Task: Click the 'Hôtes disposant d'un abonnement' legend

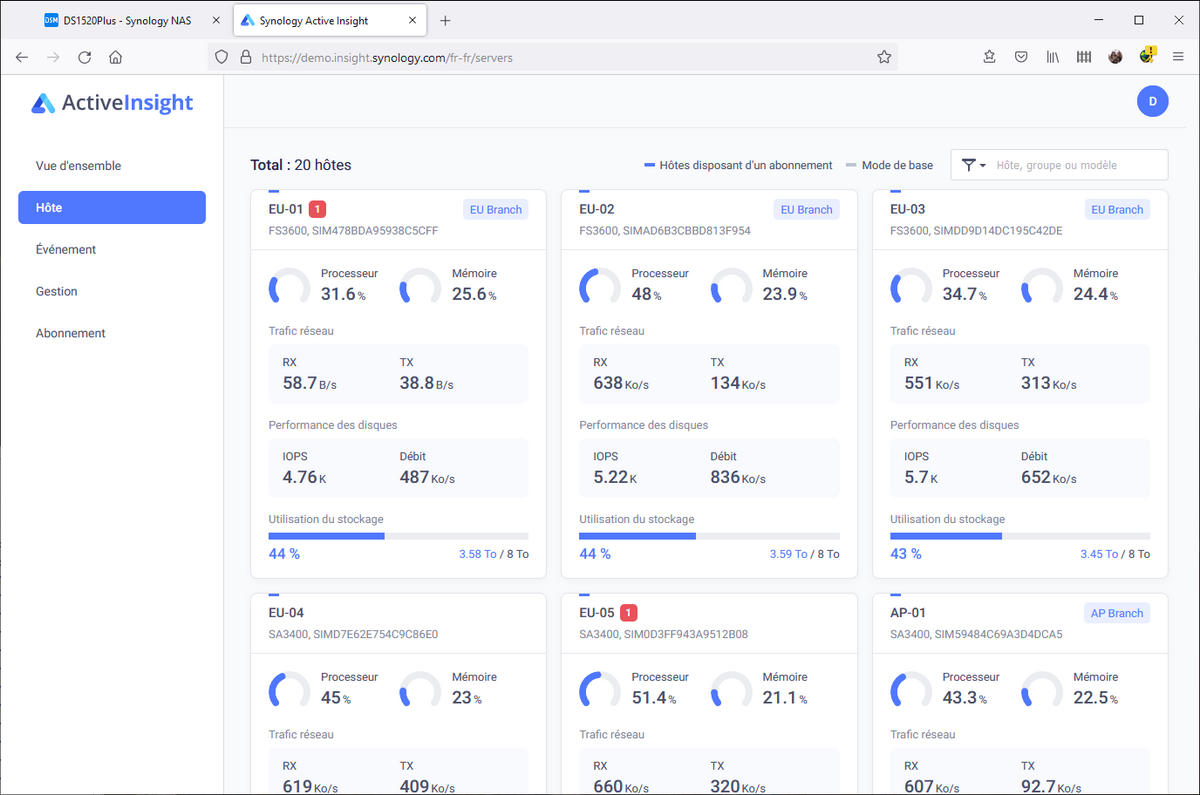Action: point(738,165)
